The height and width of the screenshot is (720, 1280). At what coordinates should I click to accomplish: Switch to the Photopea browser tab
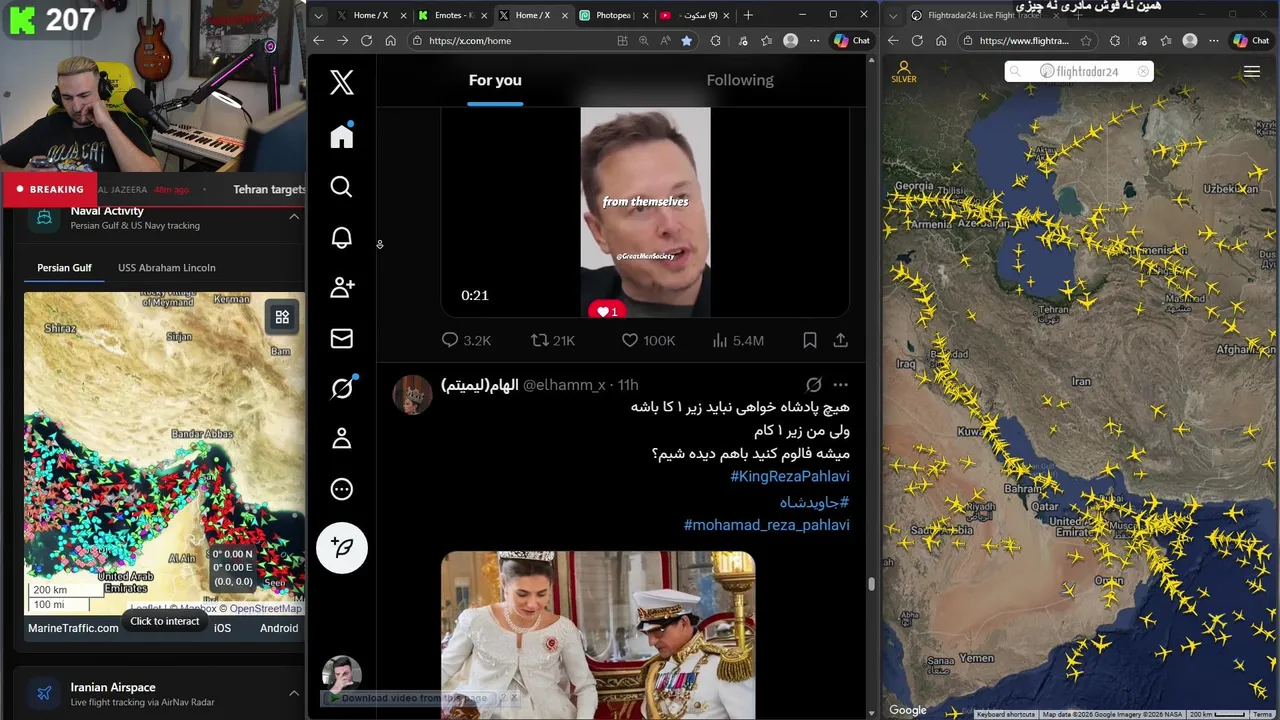pyautogui.click(x=612, y=16)
